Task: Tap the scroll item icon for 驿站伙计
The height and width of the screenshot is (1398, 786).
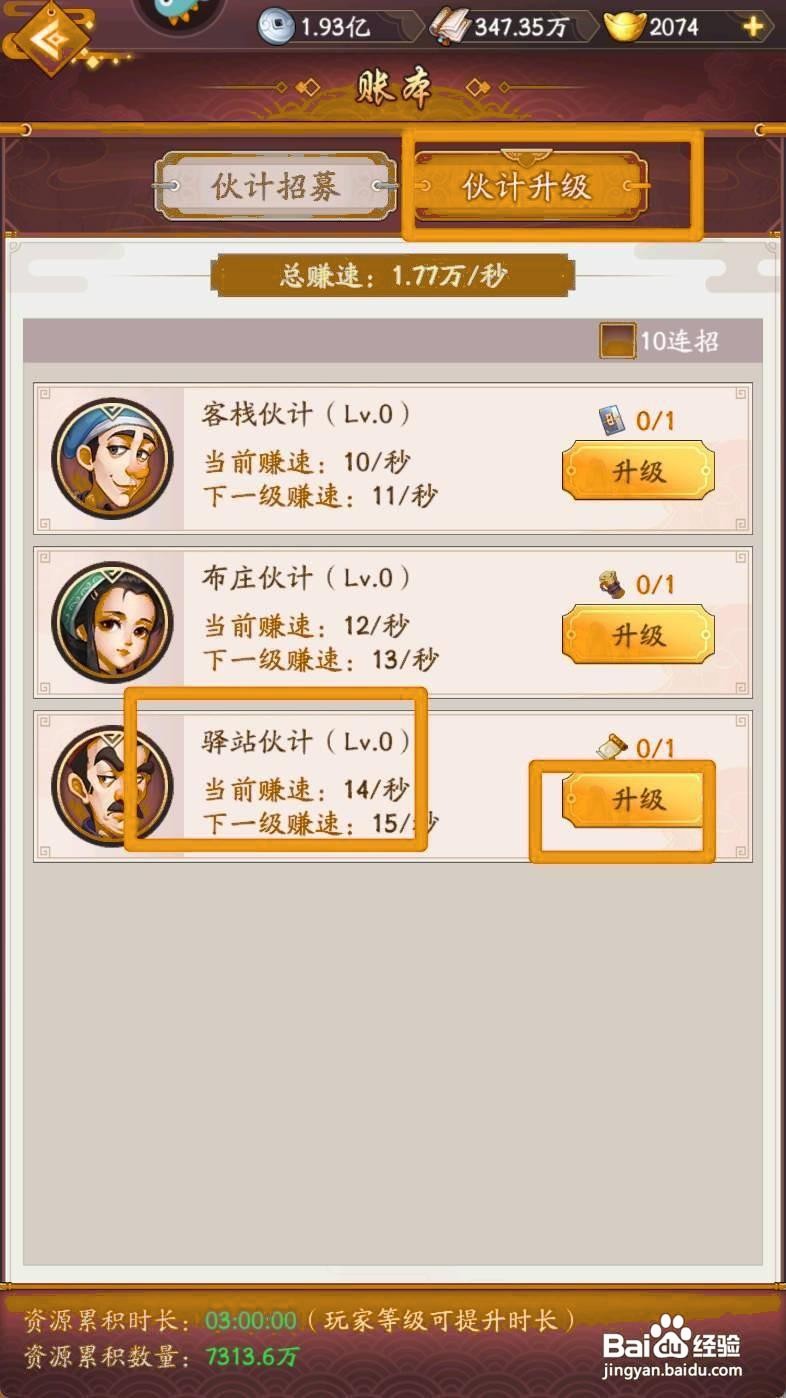Action: pos(612,747)
